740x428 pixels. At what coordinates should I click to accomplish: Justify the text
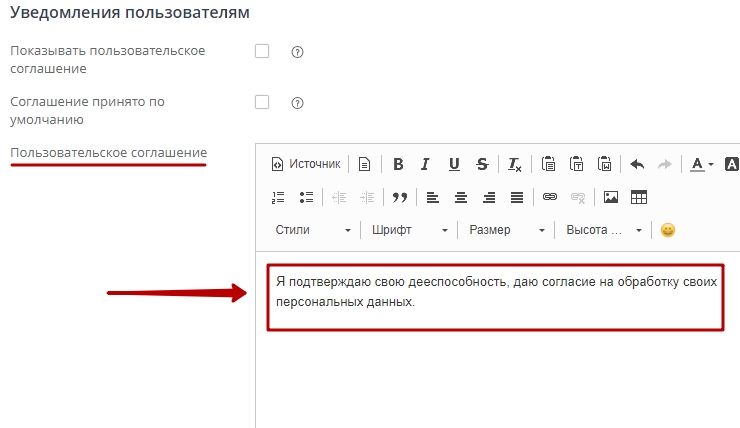pyautogui.click(x=517, y=197)
